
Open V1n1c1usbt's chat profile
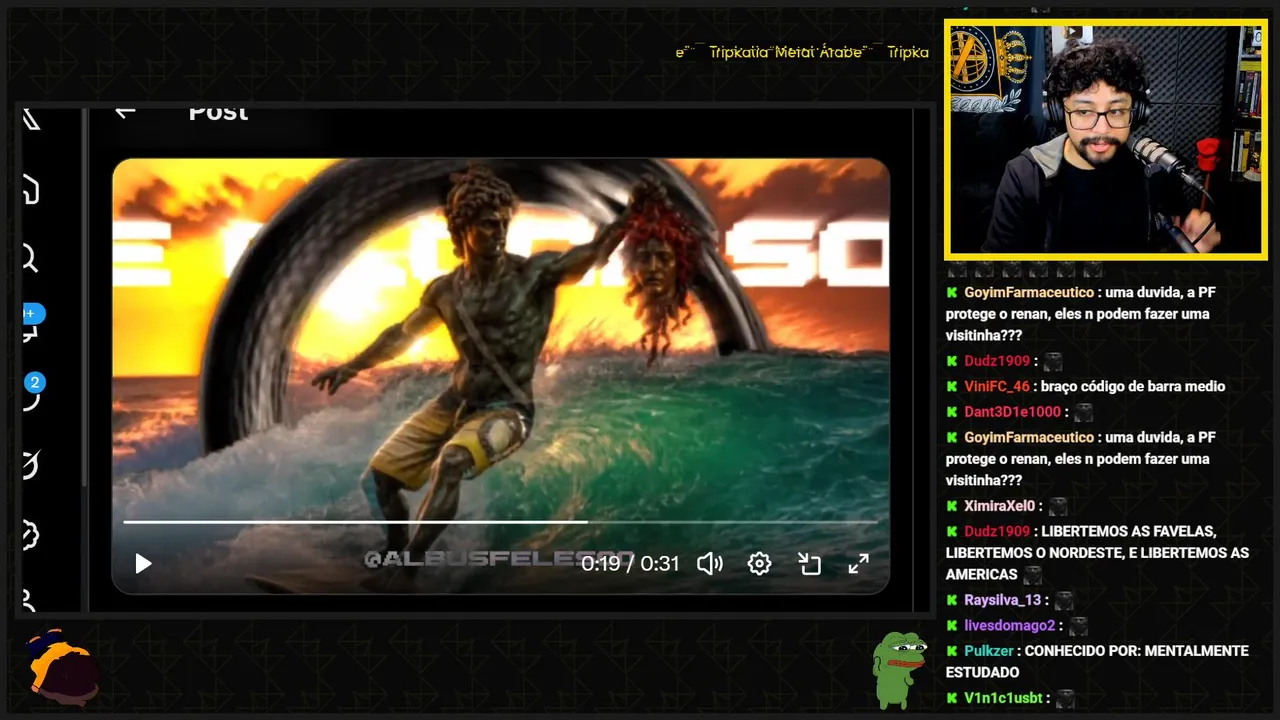point(1004,698)
